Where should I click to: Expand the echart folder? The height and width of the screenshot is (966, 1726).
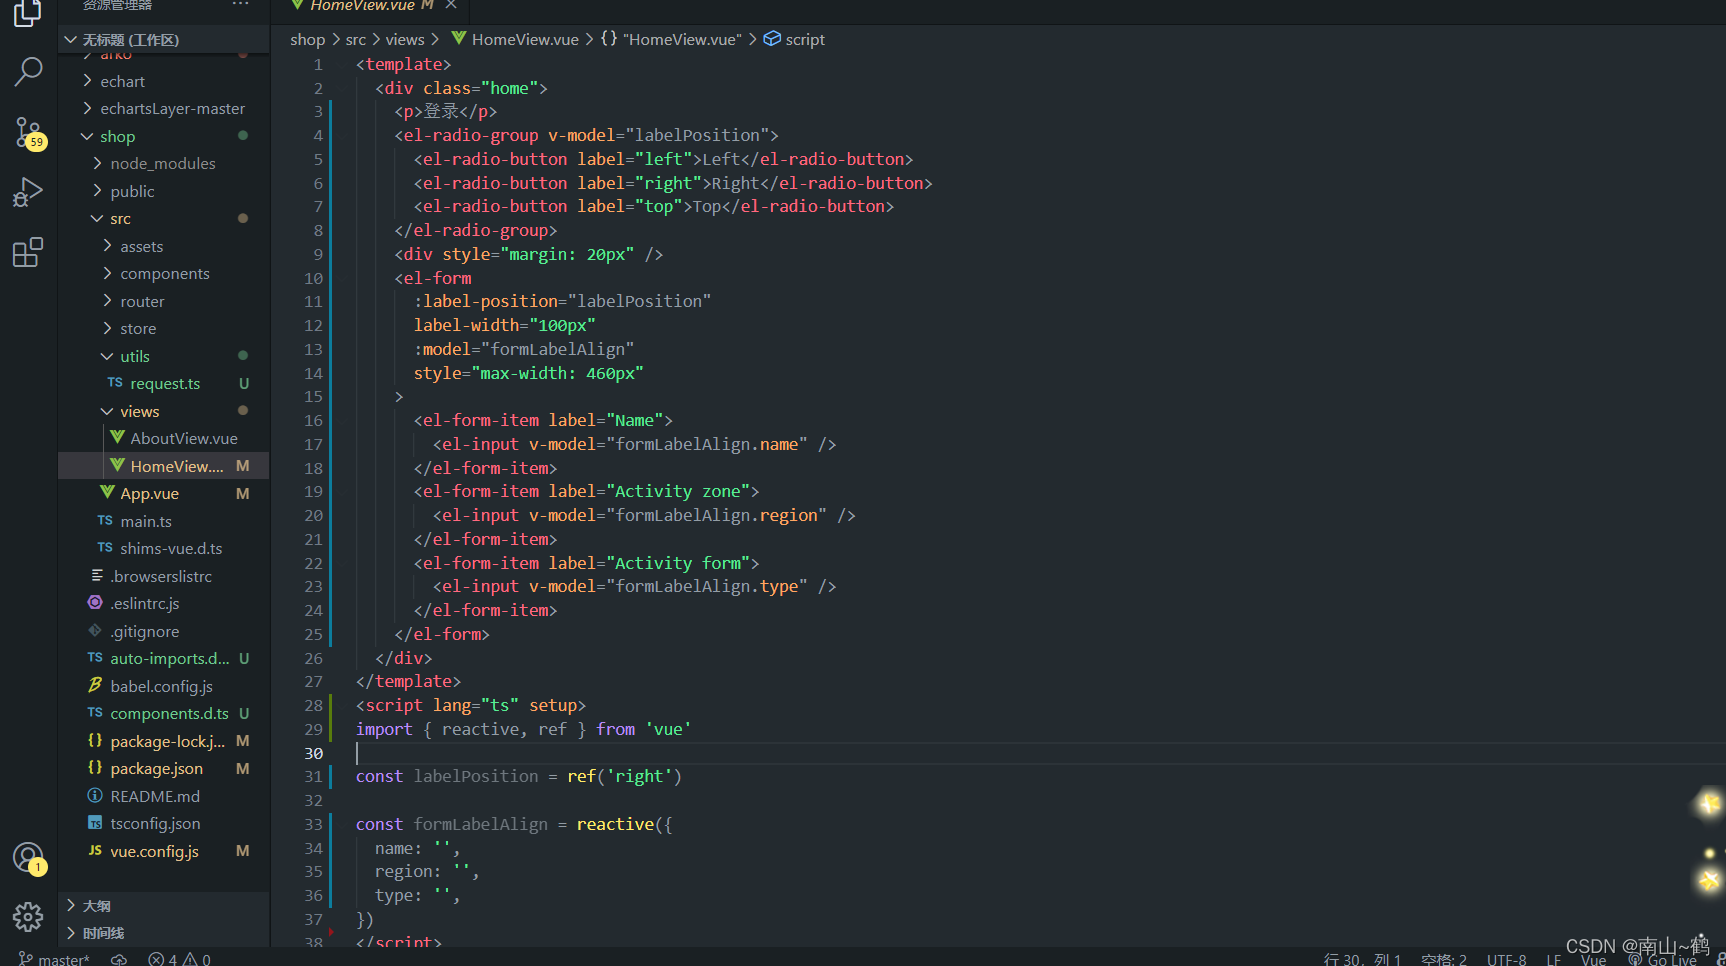point(87,81)
